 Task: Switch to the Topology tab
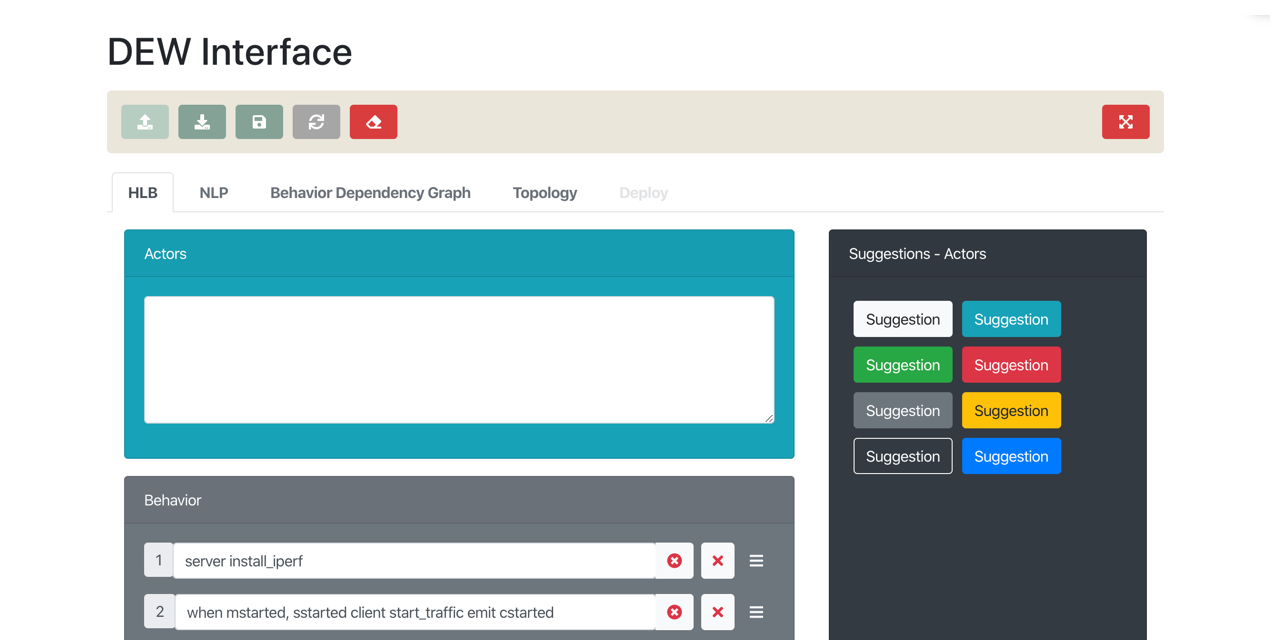[x=545, y=193]
